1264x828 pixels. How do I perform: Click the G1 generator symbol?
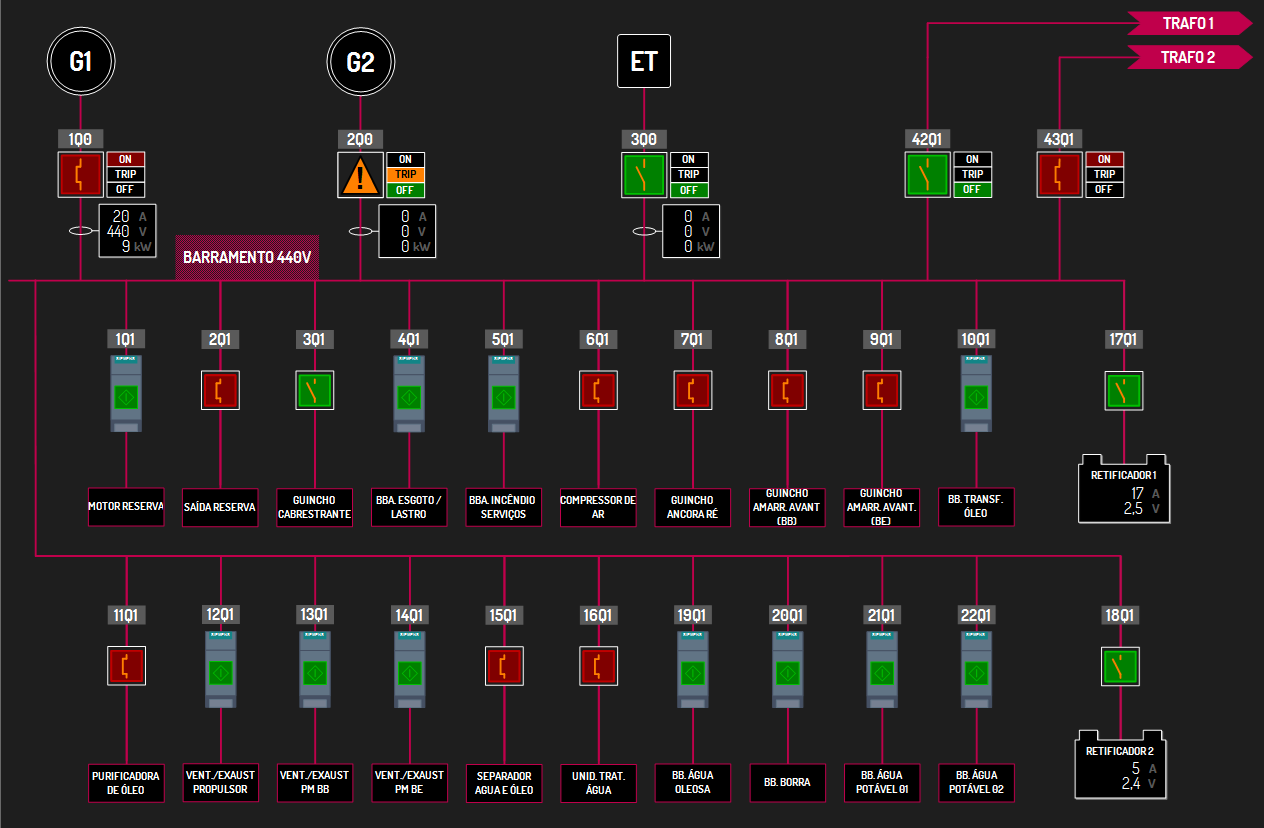[80, 62]
